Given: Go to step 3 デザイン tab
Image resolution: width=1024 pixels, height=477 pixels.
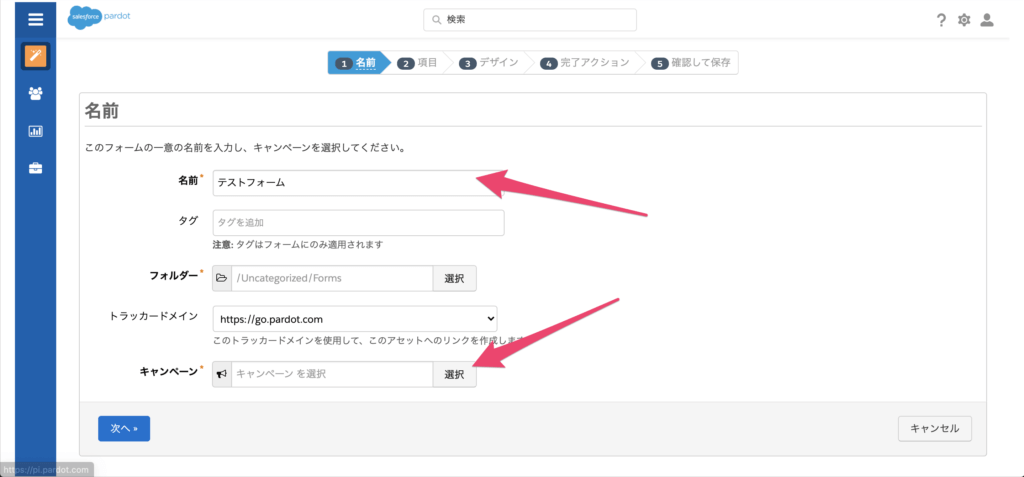Looking at the screenshot, I should click(490, 63).
